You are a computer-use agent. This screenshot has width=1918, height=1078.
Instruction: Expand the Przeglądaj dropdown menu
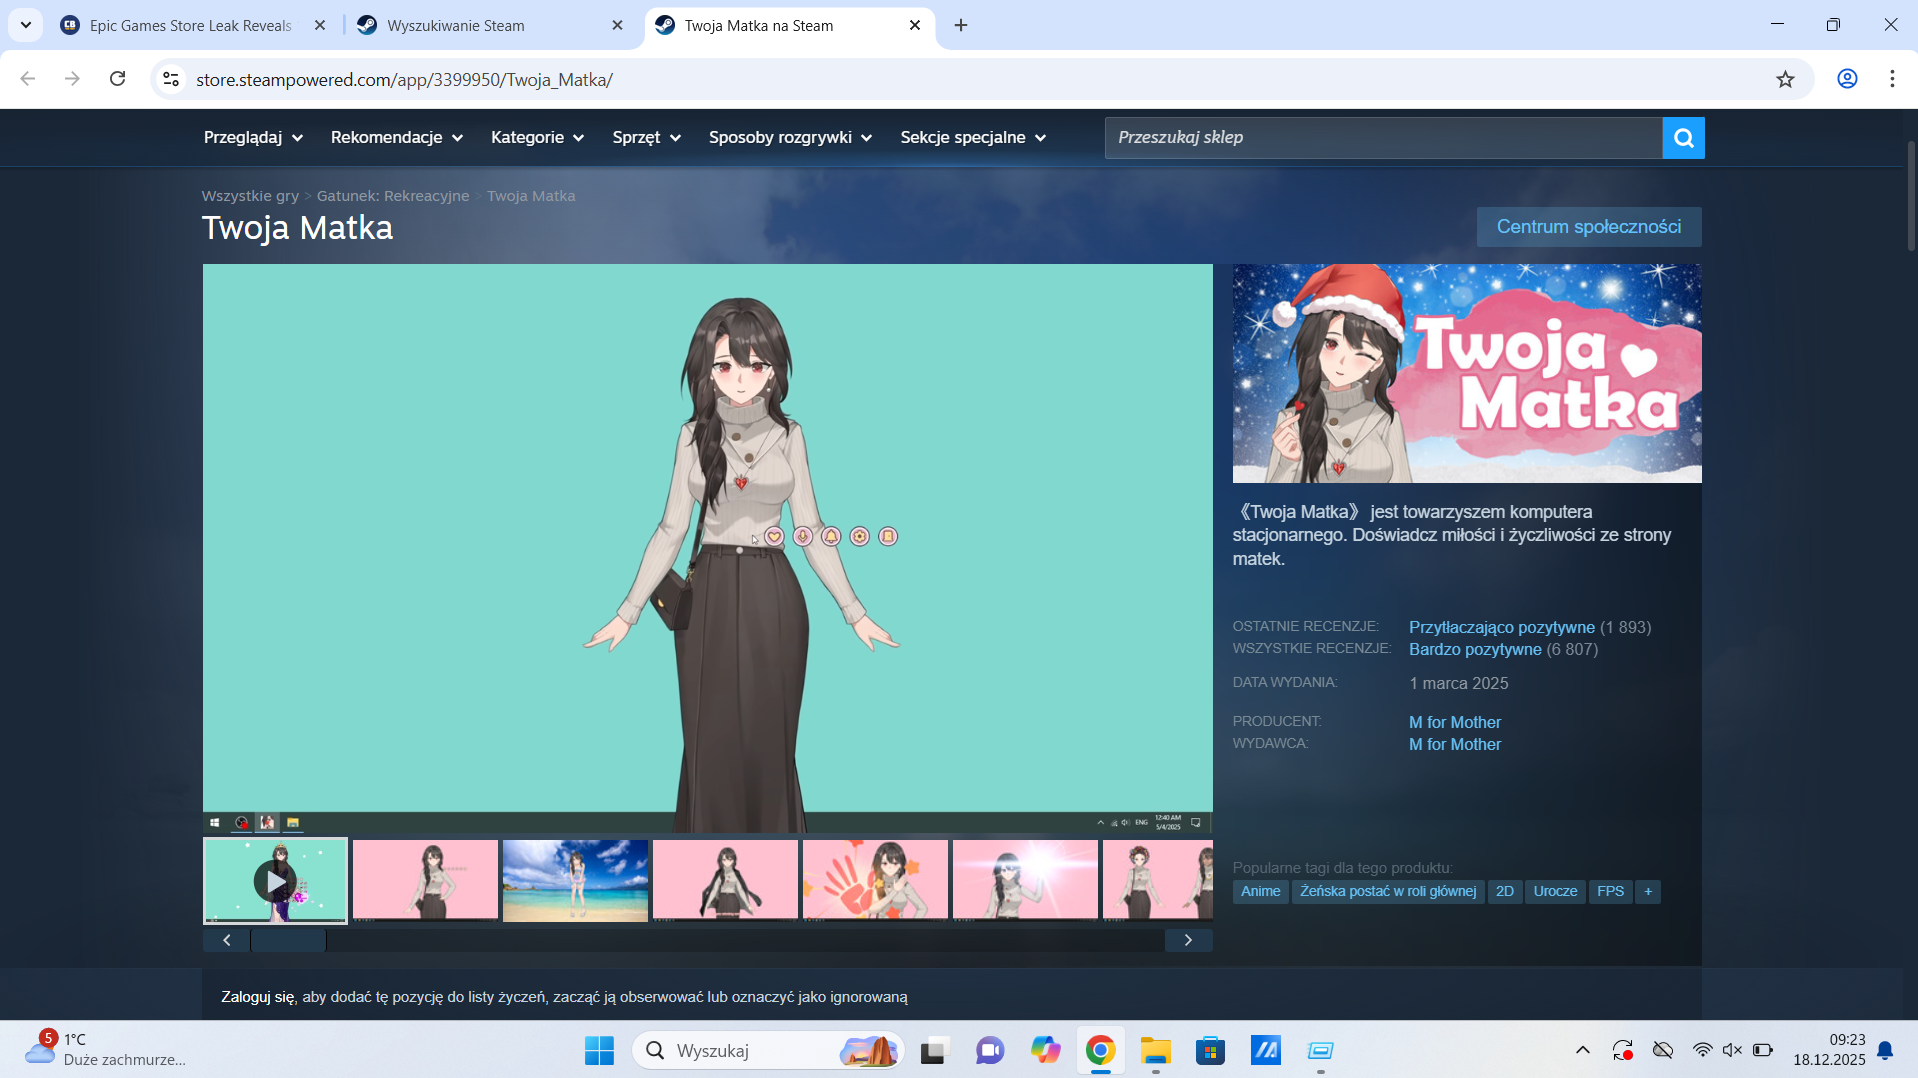[253, 138]
